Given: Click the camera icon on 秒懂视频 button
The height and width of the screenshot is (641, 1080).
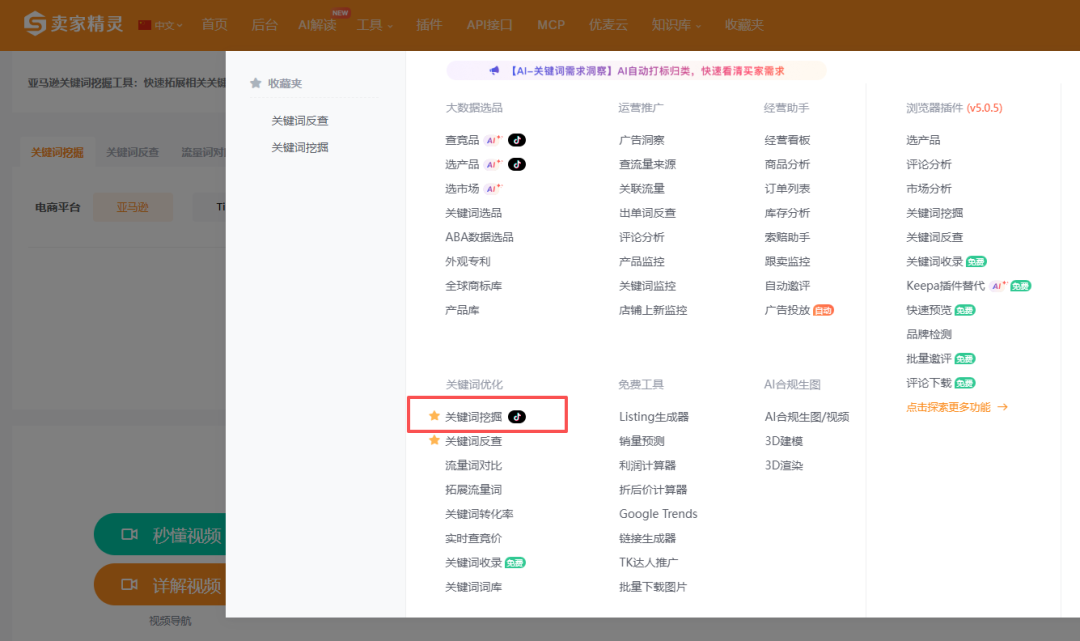Looking at the screenshot, I should (x=129, y=534).
